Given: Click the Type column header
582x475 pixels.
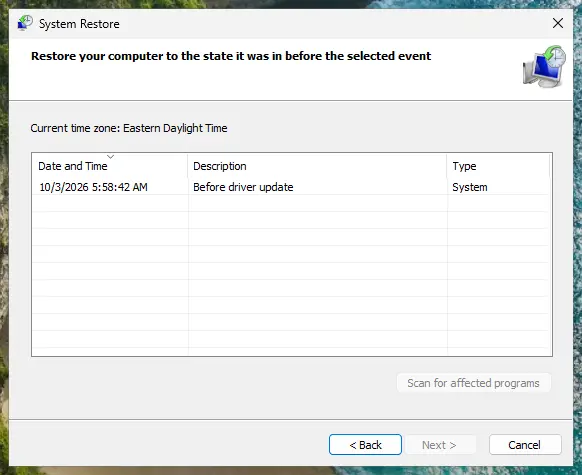Looking at the screenshot, I should pos(498,166).
